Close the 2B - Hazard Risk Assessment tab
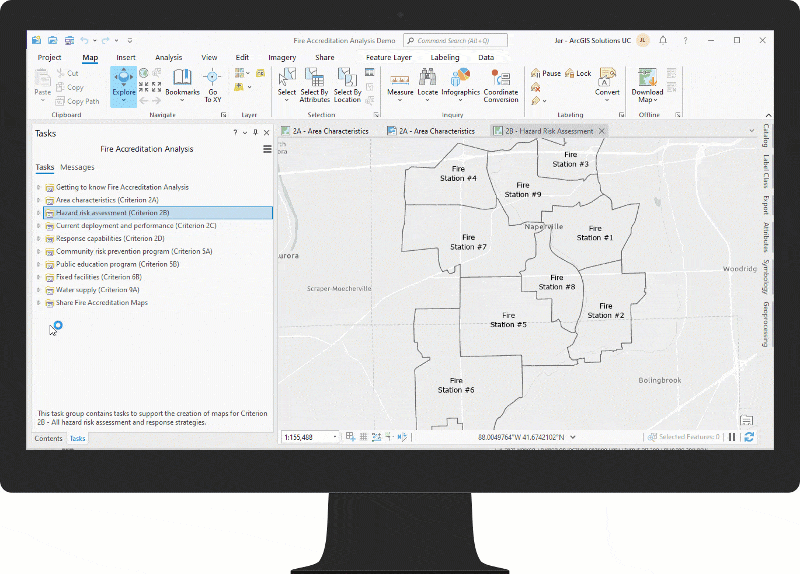This screenshot has width=800, height=574. coord(602,131)
